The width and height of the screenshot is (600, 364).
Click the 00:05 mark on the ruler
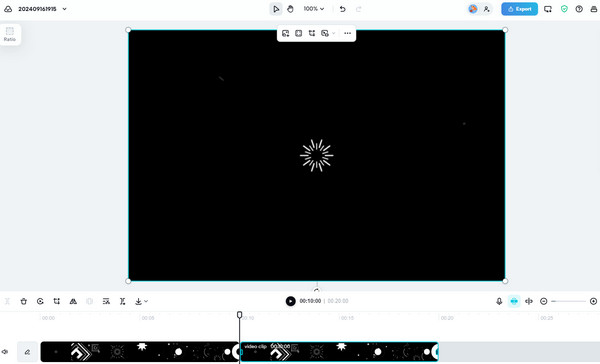point(148,318)
